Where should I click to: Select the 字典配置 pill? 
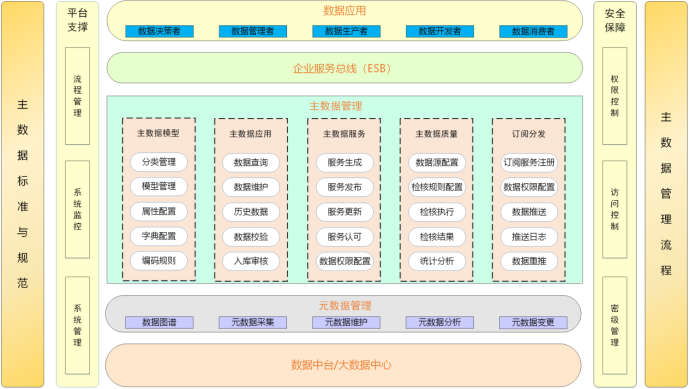(159, 236)
